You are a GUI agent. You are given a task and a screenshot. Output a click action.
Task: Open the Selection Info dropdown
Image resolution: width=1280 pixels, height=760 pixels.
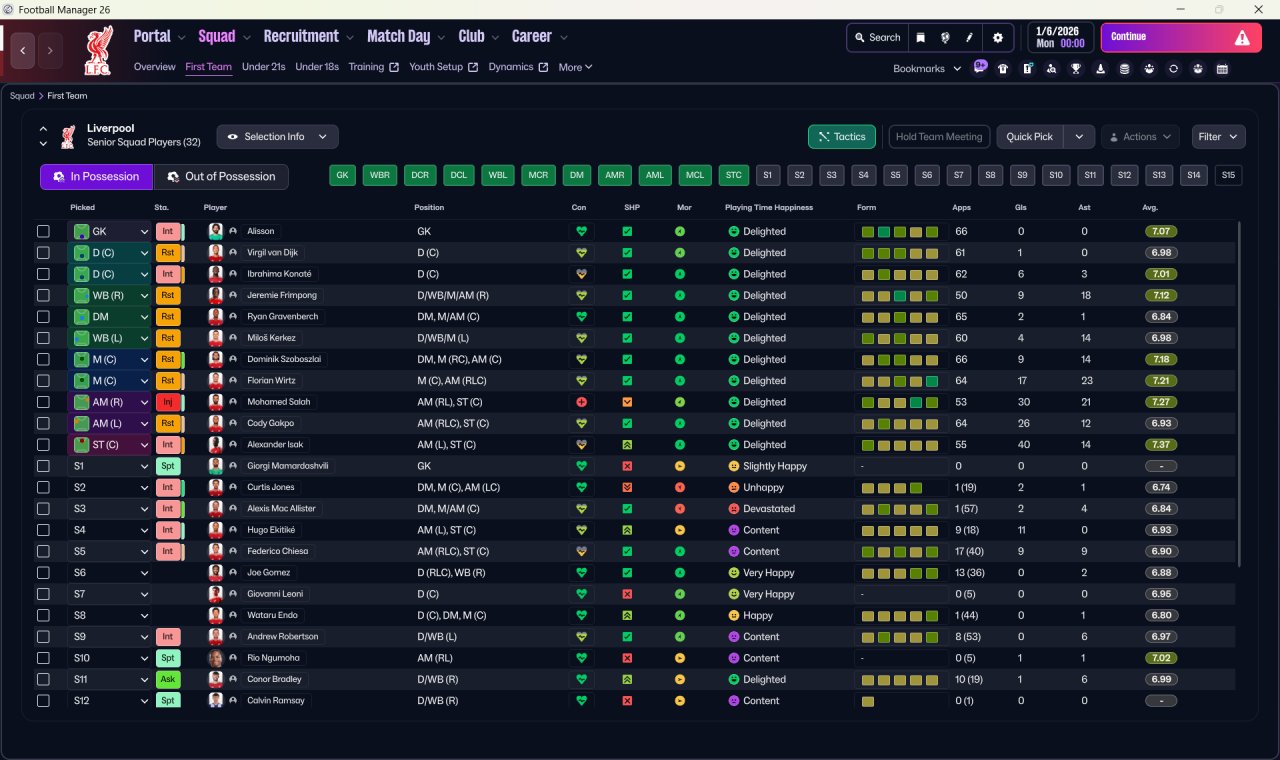pyautogui.click(x=277, y=137)
